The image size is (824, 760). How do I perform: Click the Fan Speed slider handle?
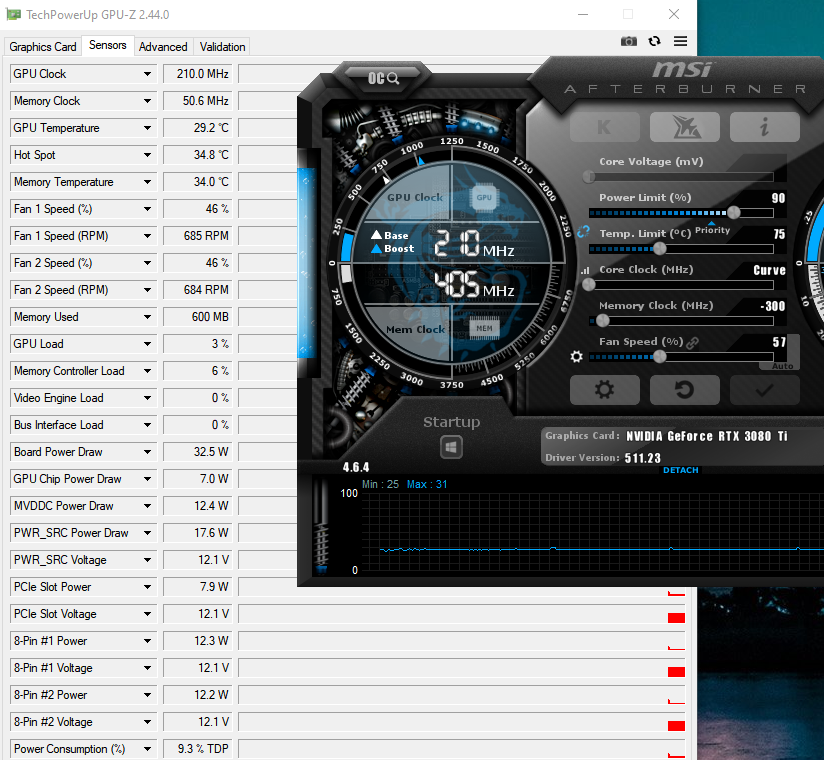pos(660,356)
